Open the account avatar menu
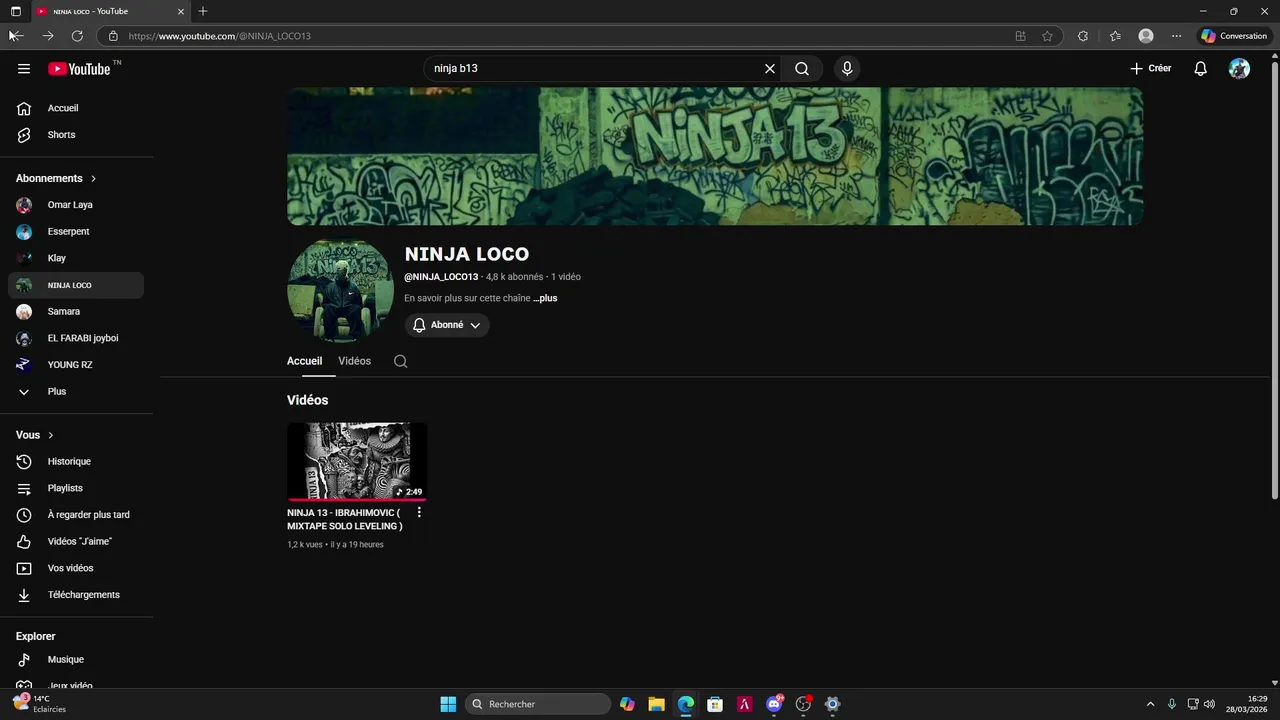 [x=1239, y=69]
